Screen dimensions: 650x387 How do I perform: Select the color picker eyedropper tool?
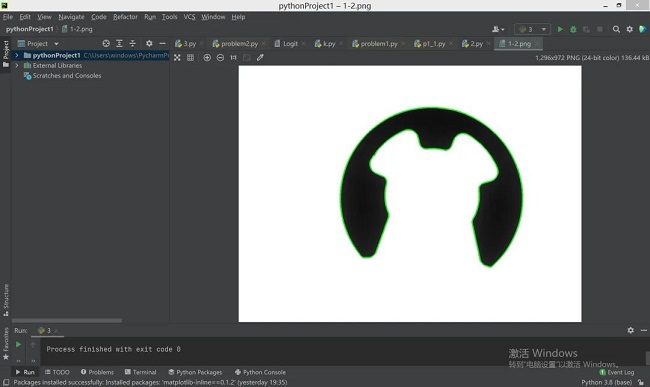coord(260,58)
